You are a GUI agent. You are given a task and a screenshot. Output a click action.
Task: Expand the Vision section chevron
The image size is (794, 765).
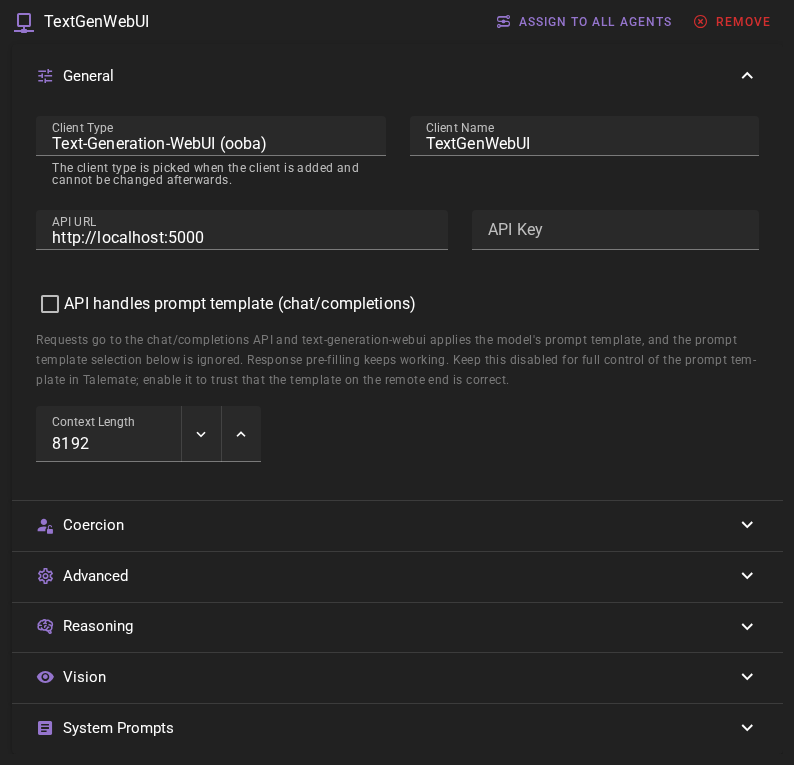(x=747, y=677)
